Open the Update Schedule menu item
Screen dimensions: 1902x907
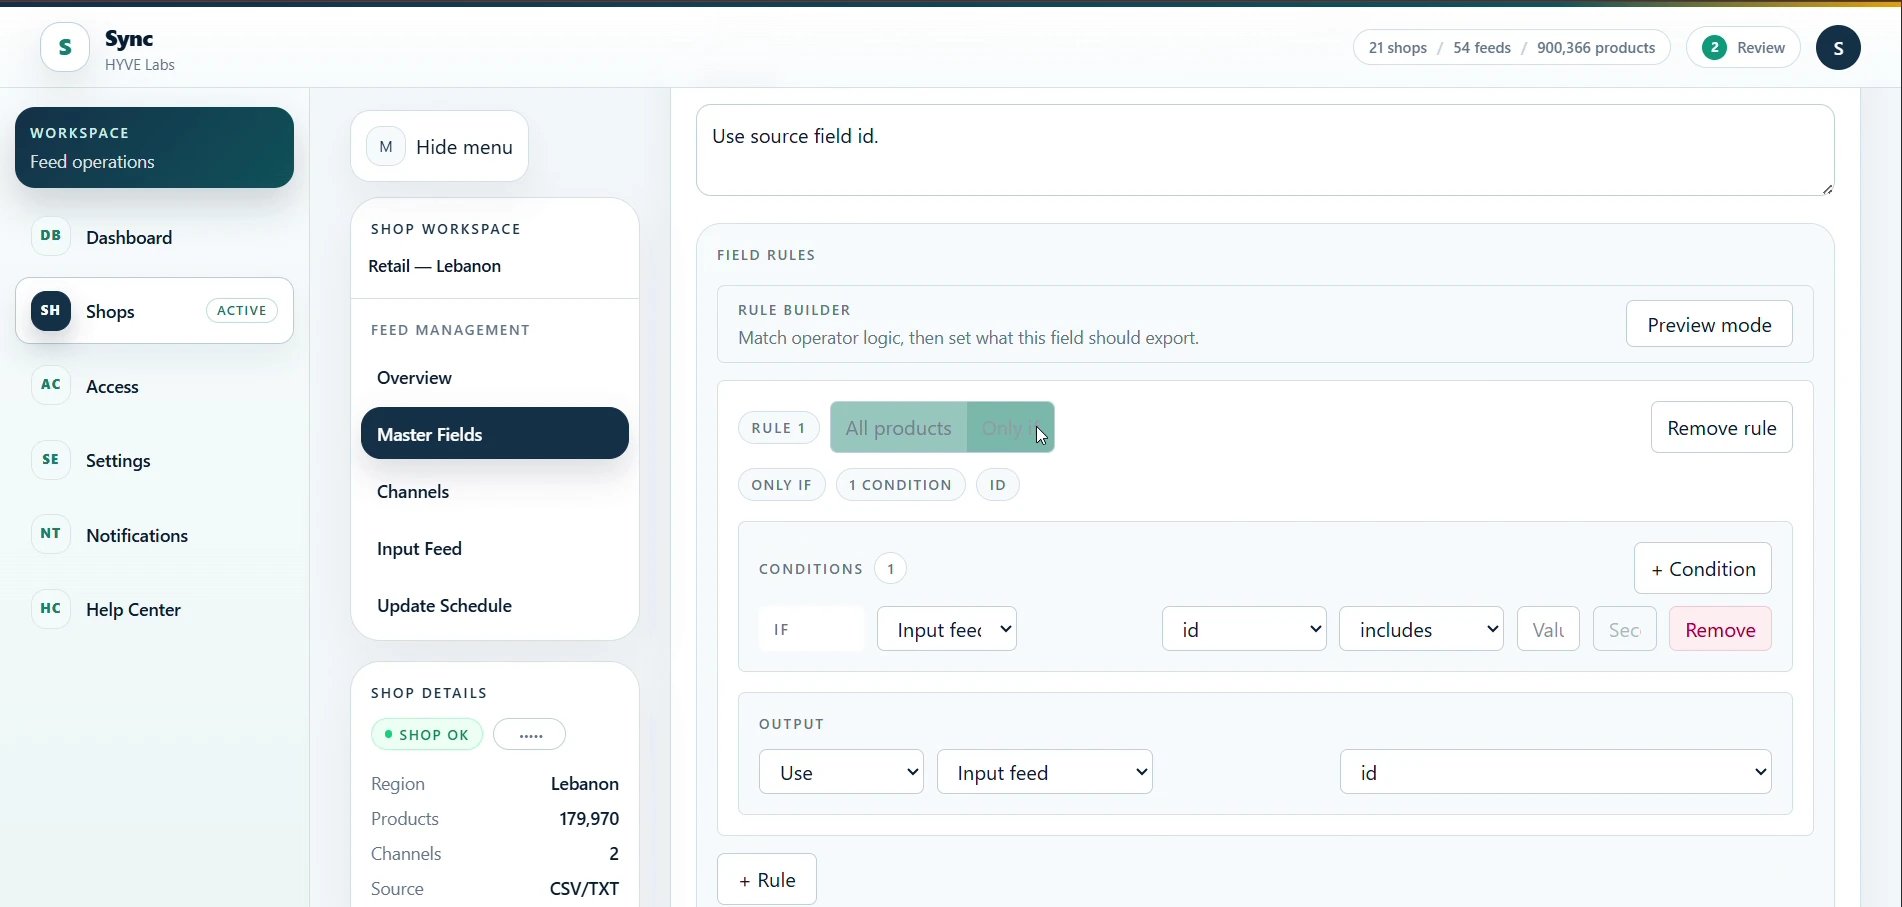coord(495,606)
